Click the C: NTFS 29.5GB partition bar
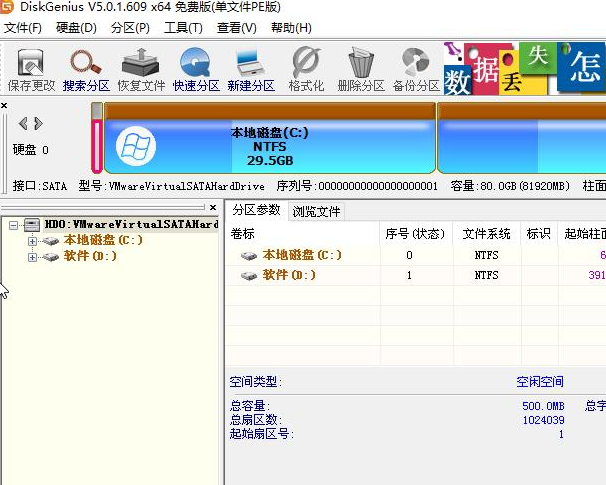606x485 pixels. click(x=269, y=146)
